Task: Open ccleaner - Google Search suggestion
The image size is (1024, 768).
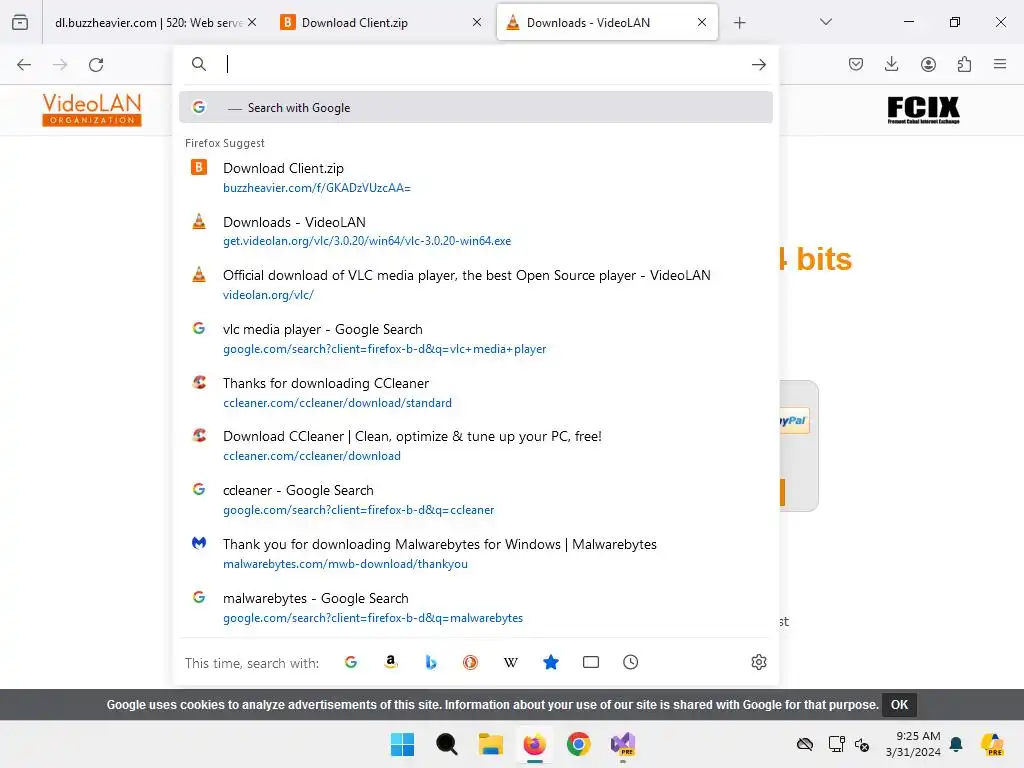Action: point(475,500)
